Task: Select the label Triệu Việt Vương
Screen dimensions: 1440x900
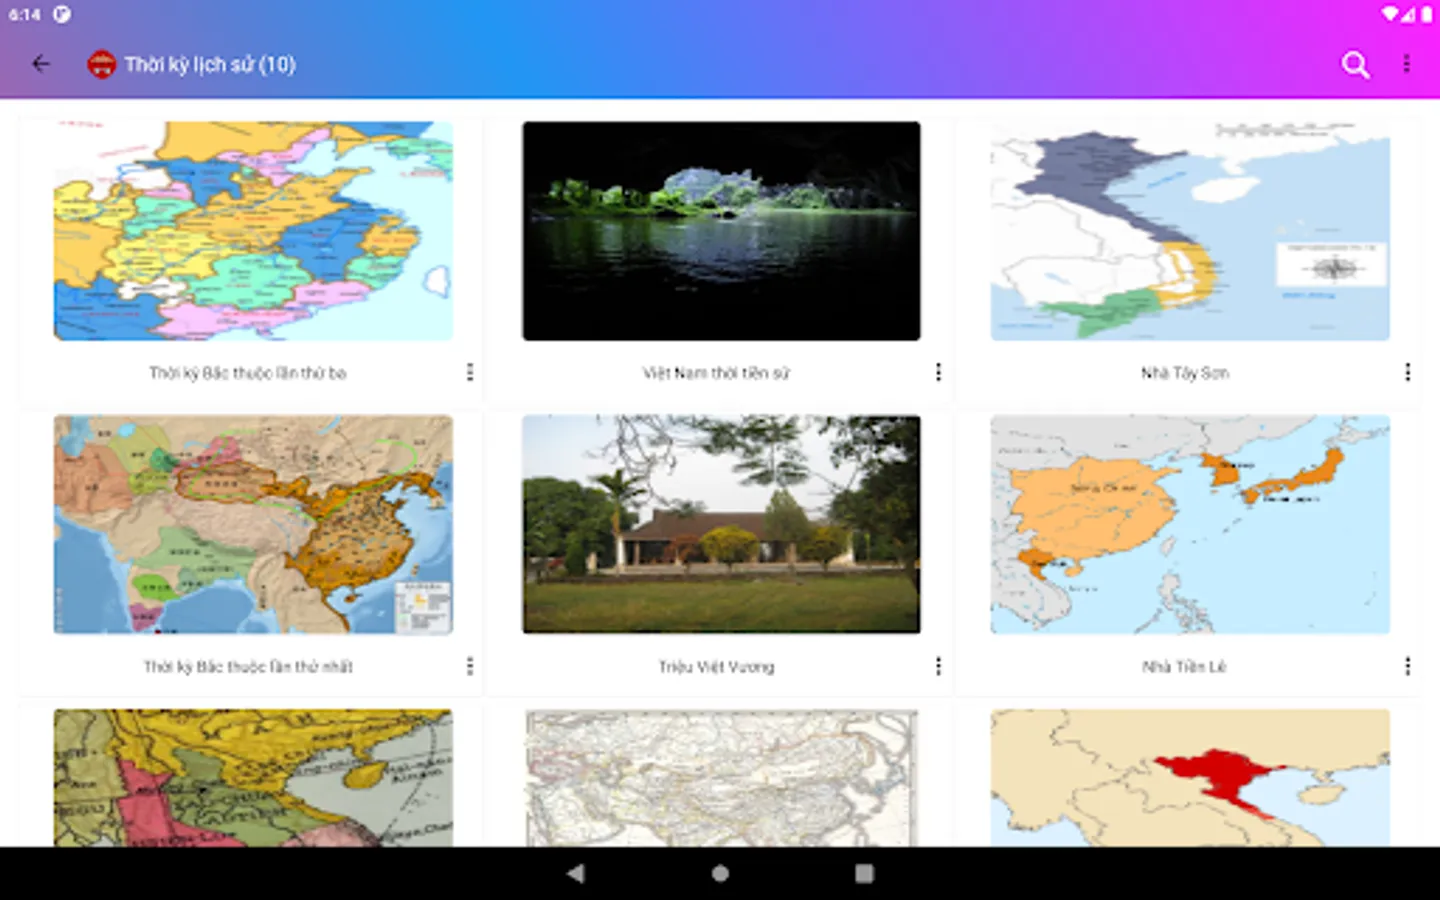Action: [716, 667]
